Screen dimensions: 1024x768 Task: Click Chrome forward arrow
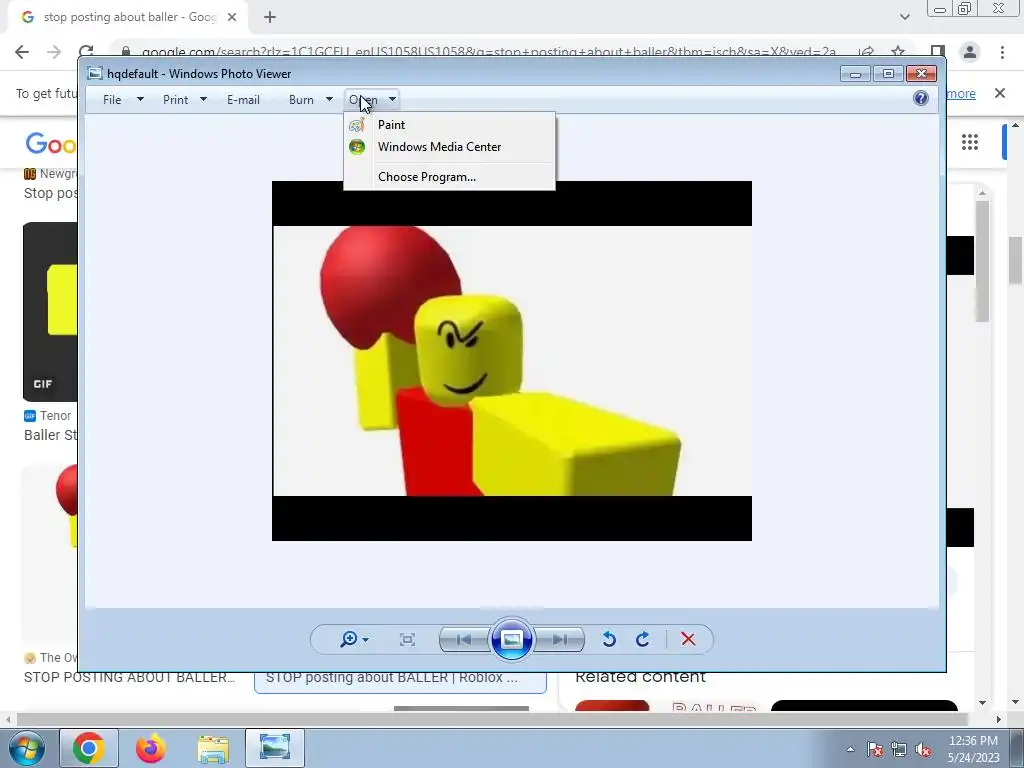click(54, 52)
